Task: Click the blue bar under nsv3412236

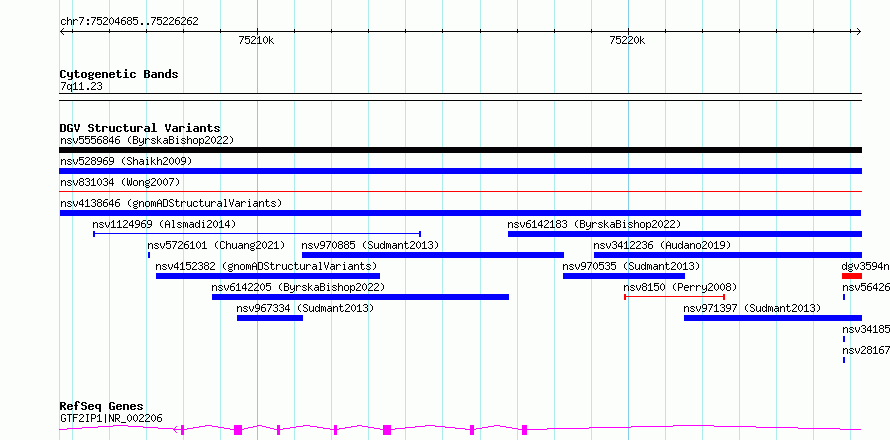Action: 728,255
